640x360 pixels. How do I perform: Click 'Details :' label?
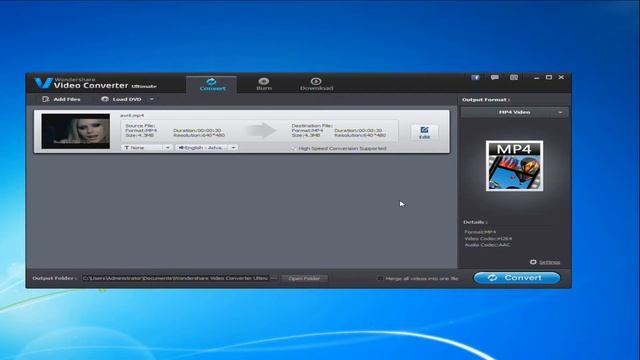[x=475, y=222]
